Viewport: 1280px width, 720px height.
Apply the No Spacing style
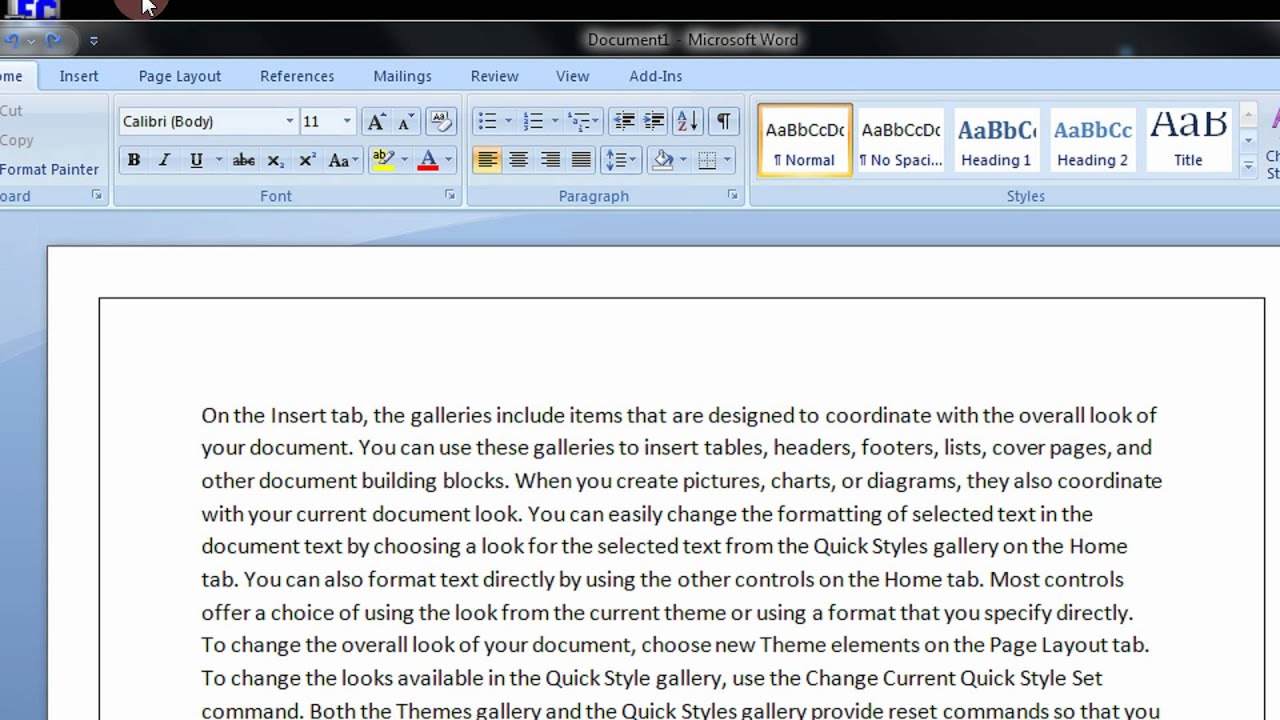(x=901, y=141)
